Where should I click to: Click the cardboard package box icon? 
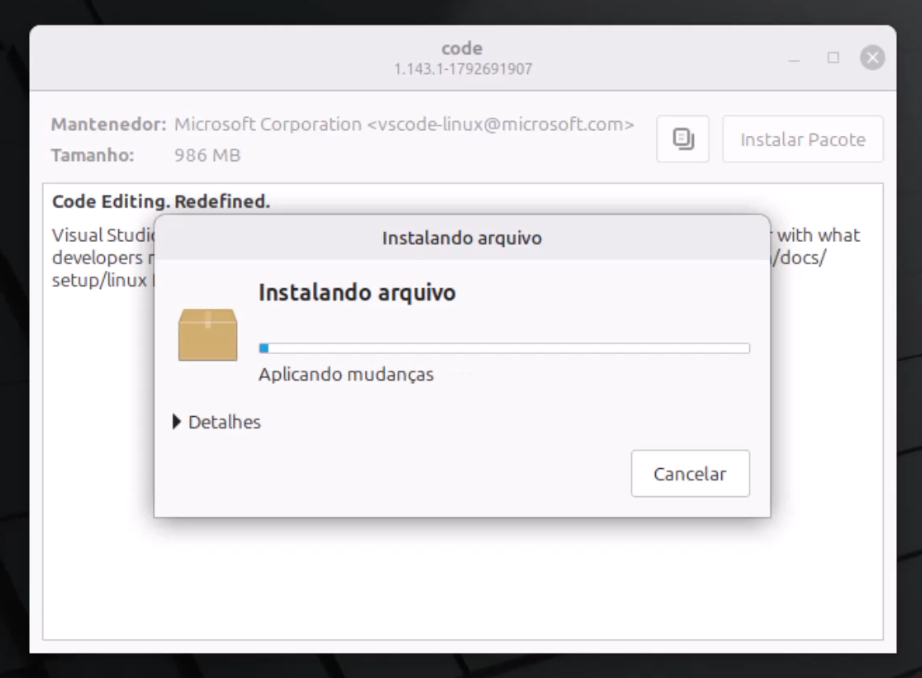click(x=208, y=335)
